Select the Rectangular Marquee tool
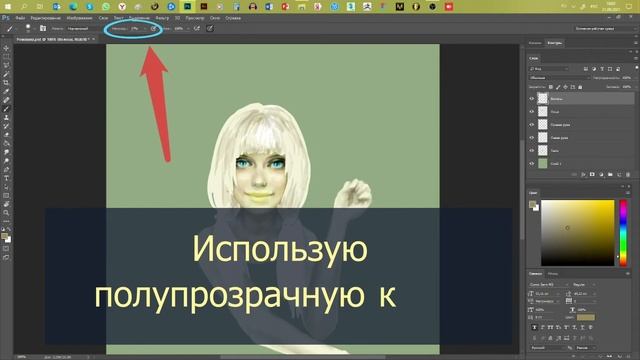 click(6, 57)
